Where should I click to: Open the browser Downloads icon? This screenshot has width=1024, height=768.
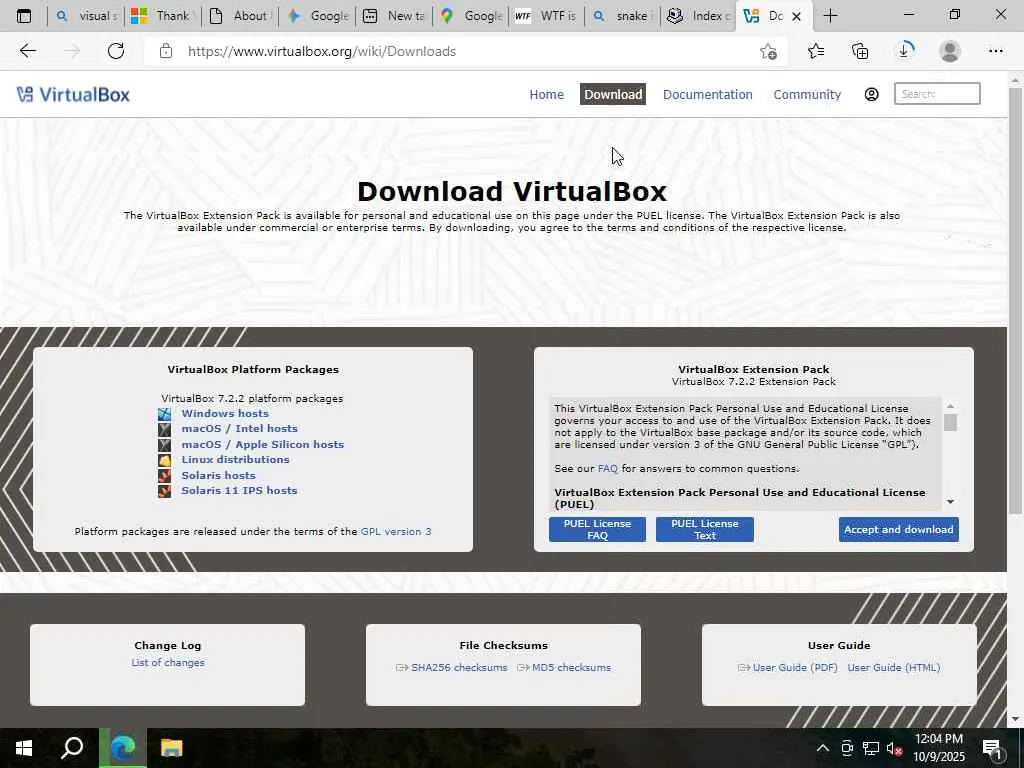[904, 51]
